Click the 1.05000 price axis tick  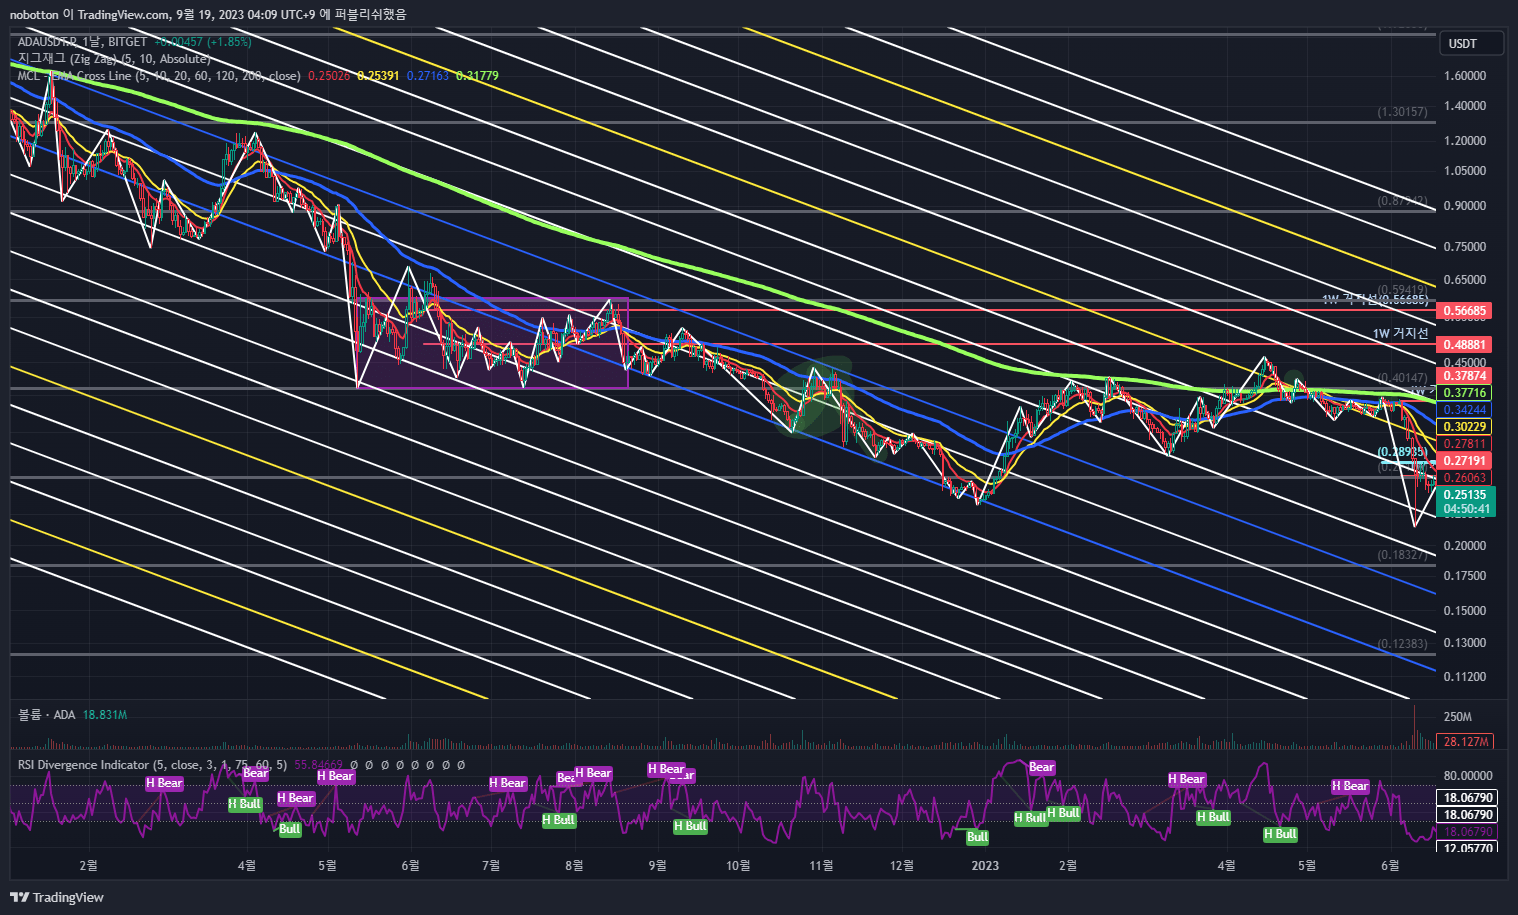(x=1465, y=171)
